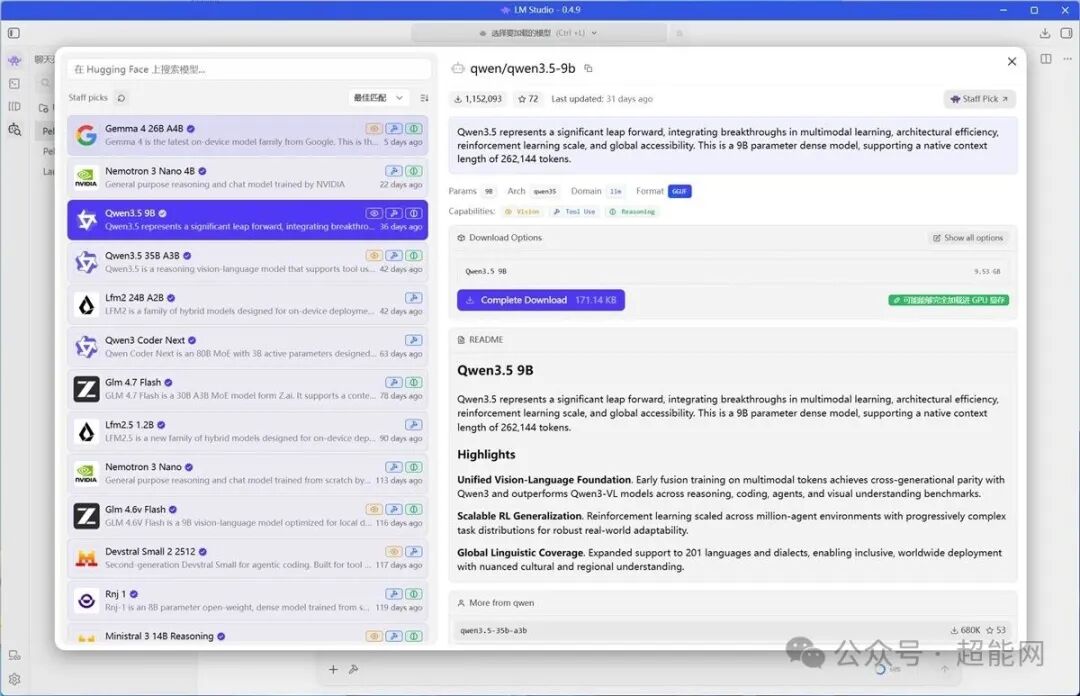Viewport: 1080px width, 696px height.
Task: Open the model loader dropdown in top bar
Action: [539, 33]
